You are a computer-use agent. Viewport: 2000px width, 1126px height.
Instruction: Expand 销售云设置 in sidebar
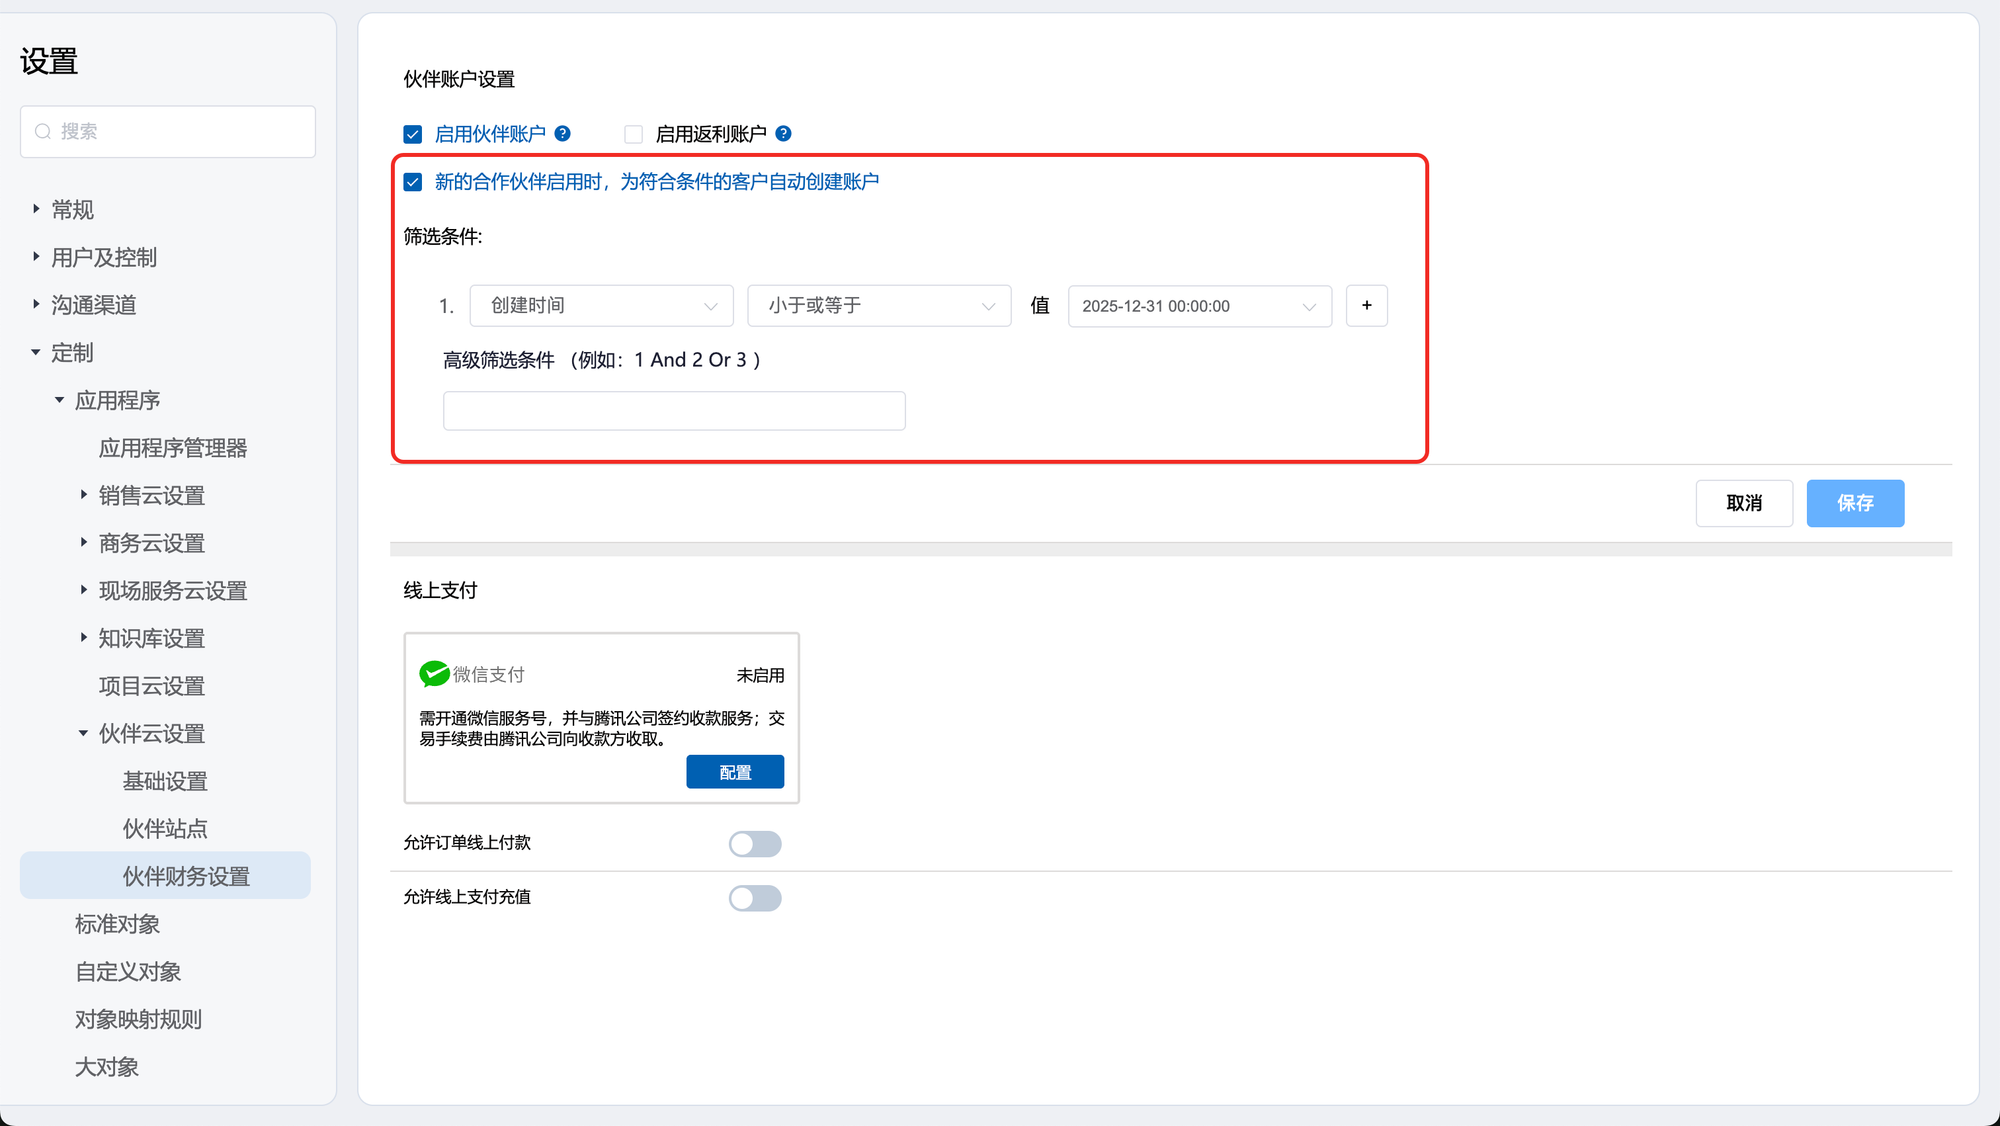pos(84,495)
